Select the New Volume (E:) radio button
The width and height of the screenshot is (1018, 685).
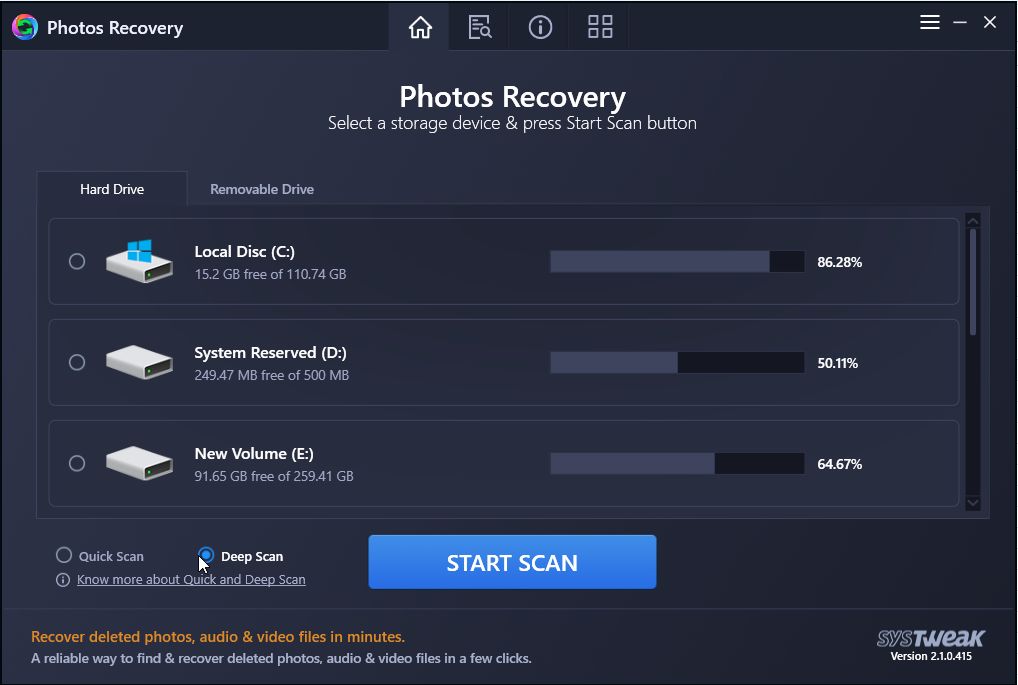click(77, 464)
